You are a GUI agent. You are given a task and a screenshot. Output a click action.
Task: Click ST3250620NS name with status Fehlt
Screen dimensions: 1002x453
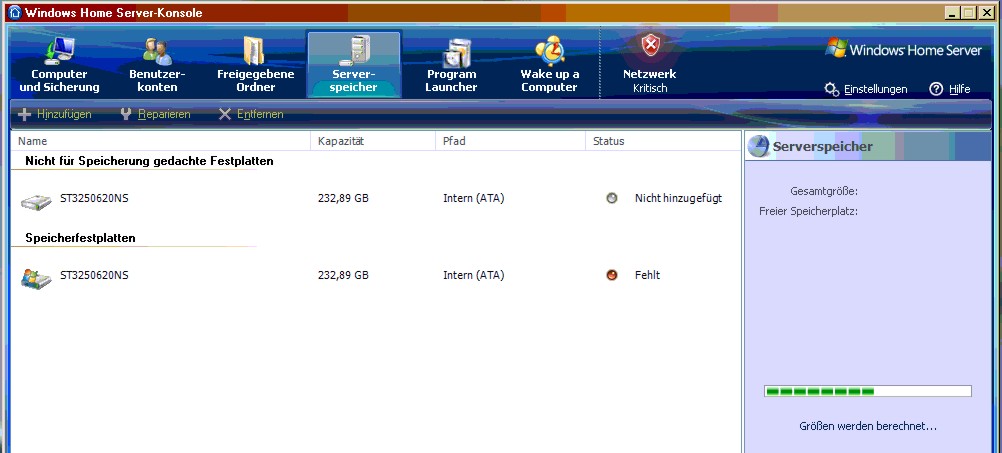(x=94, y=275)
